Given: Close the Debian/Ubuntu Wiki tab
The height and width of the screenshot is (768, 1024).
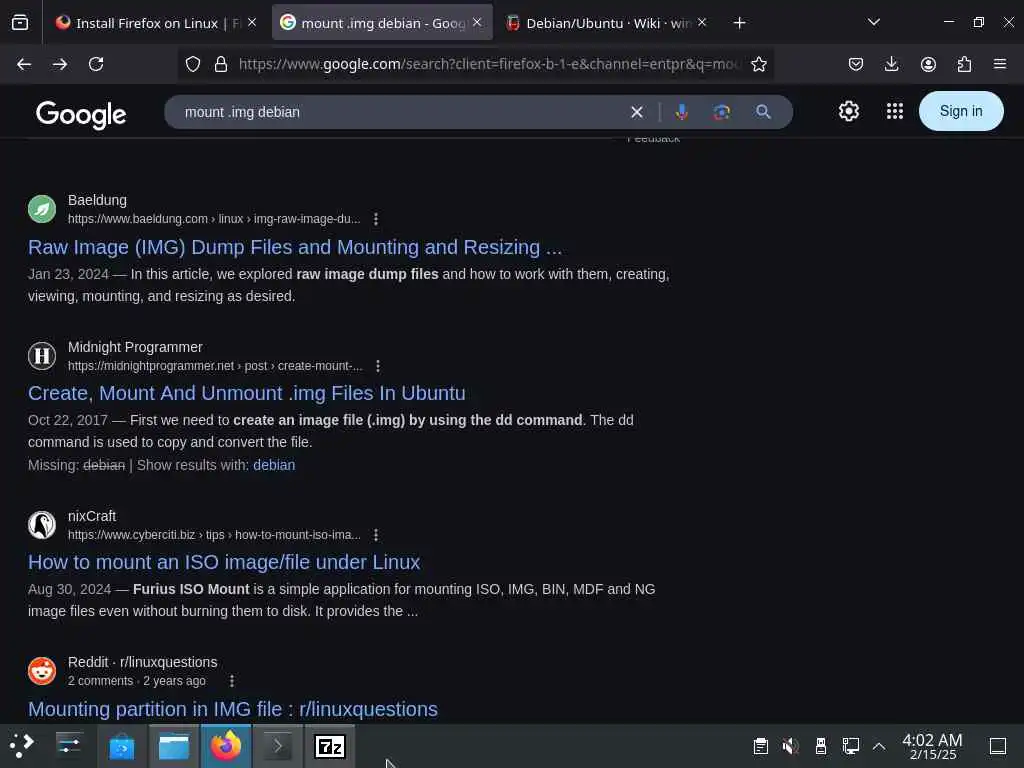Looking at the screenshot, I should [x=702, y=22].
